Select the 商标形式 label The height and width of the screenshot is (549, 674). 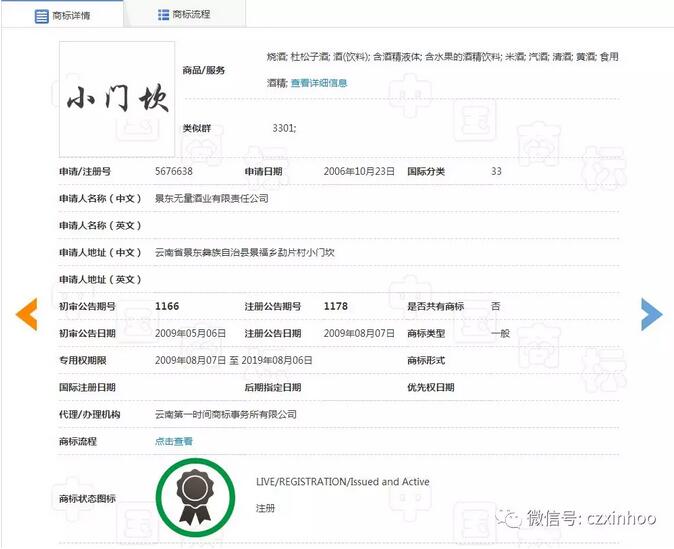pyautogui.click(x=426, y=360)
